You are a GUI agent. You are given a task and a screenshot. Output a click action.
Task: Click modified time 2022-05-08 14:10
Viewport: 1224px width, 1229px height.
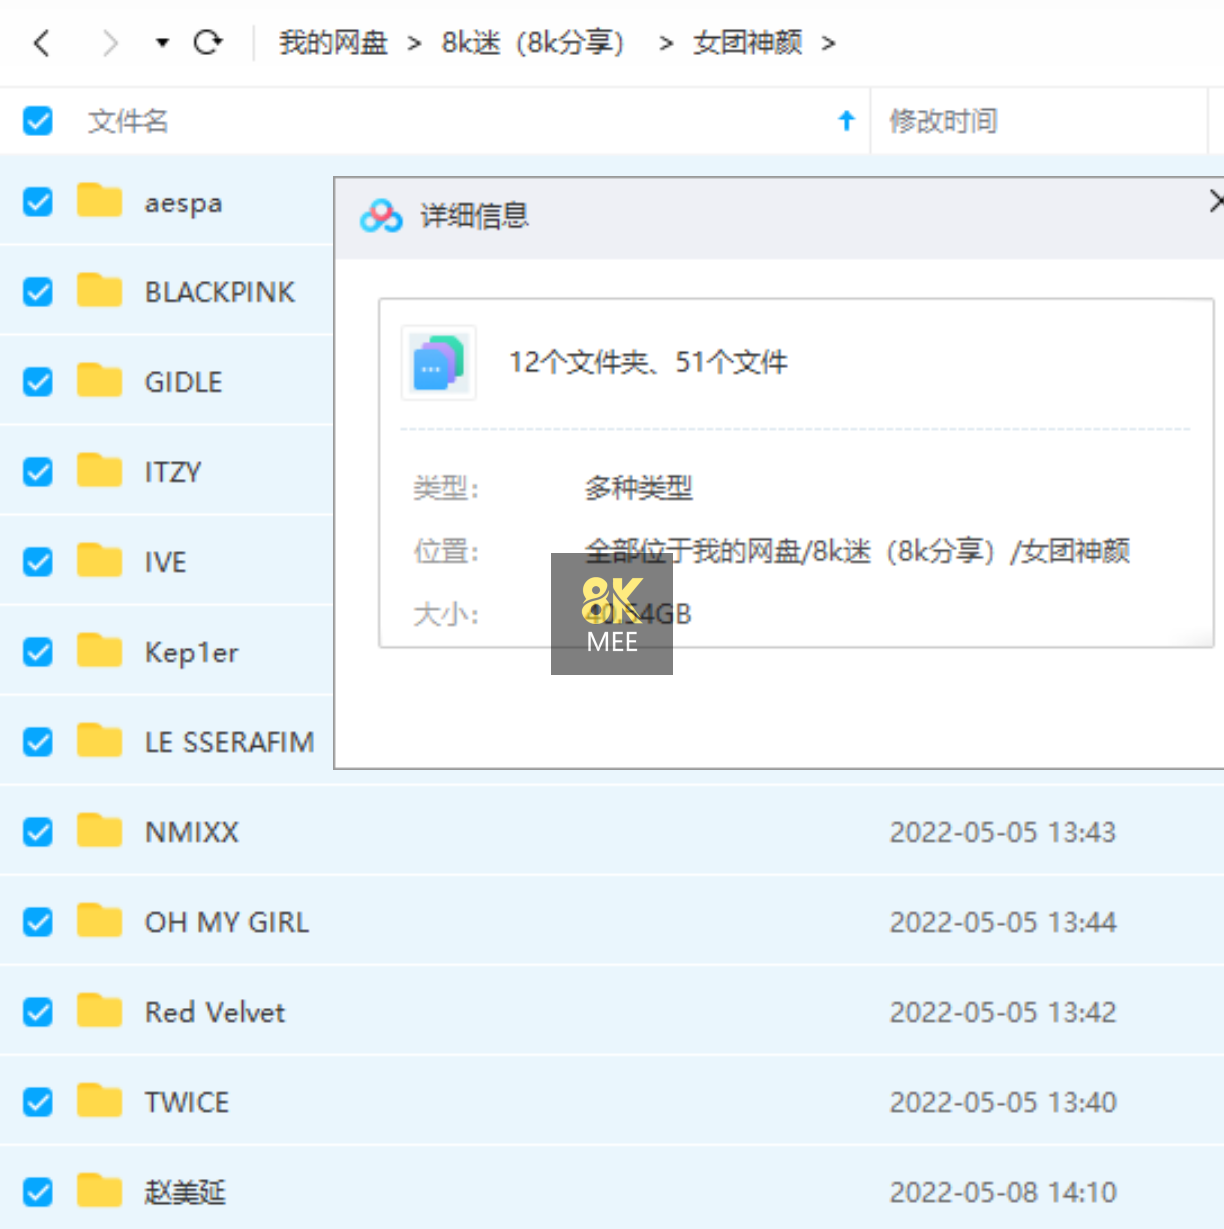tap(1003, 1192)
